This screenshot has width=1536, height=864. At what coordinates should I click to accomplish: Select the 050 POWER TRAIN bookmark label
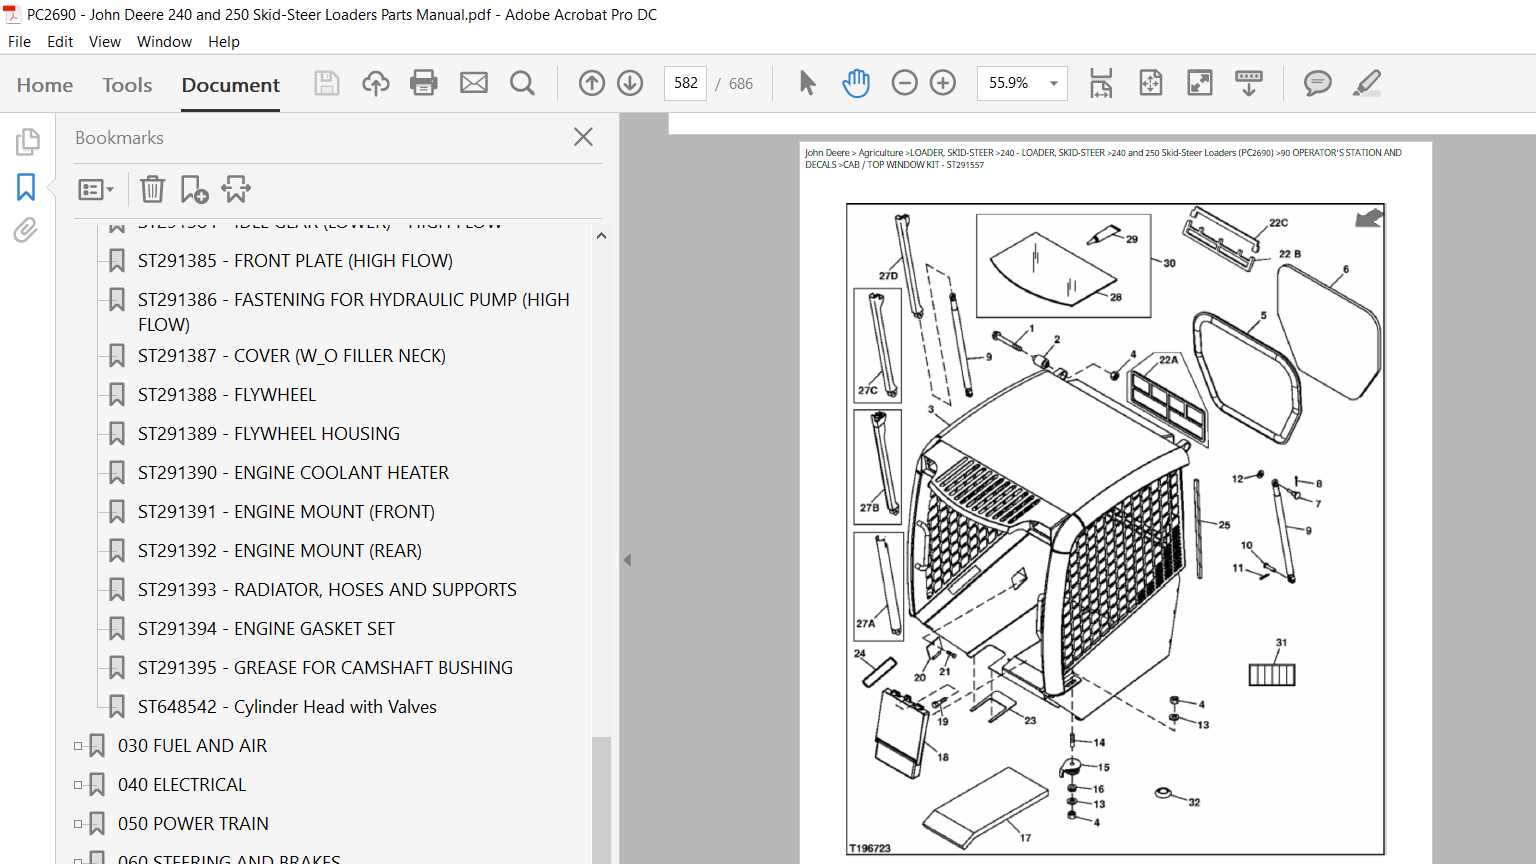193,824
